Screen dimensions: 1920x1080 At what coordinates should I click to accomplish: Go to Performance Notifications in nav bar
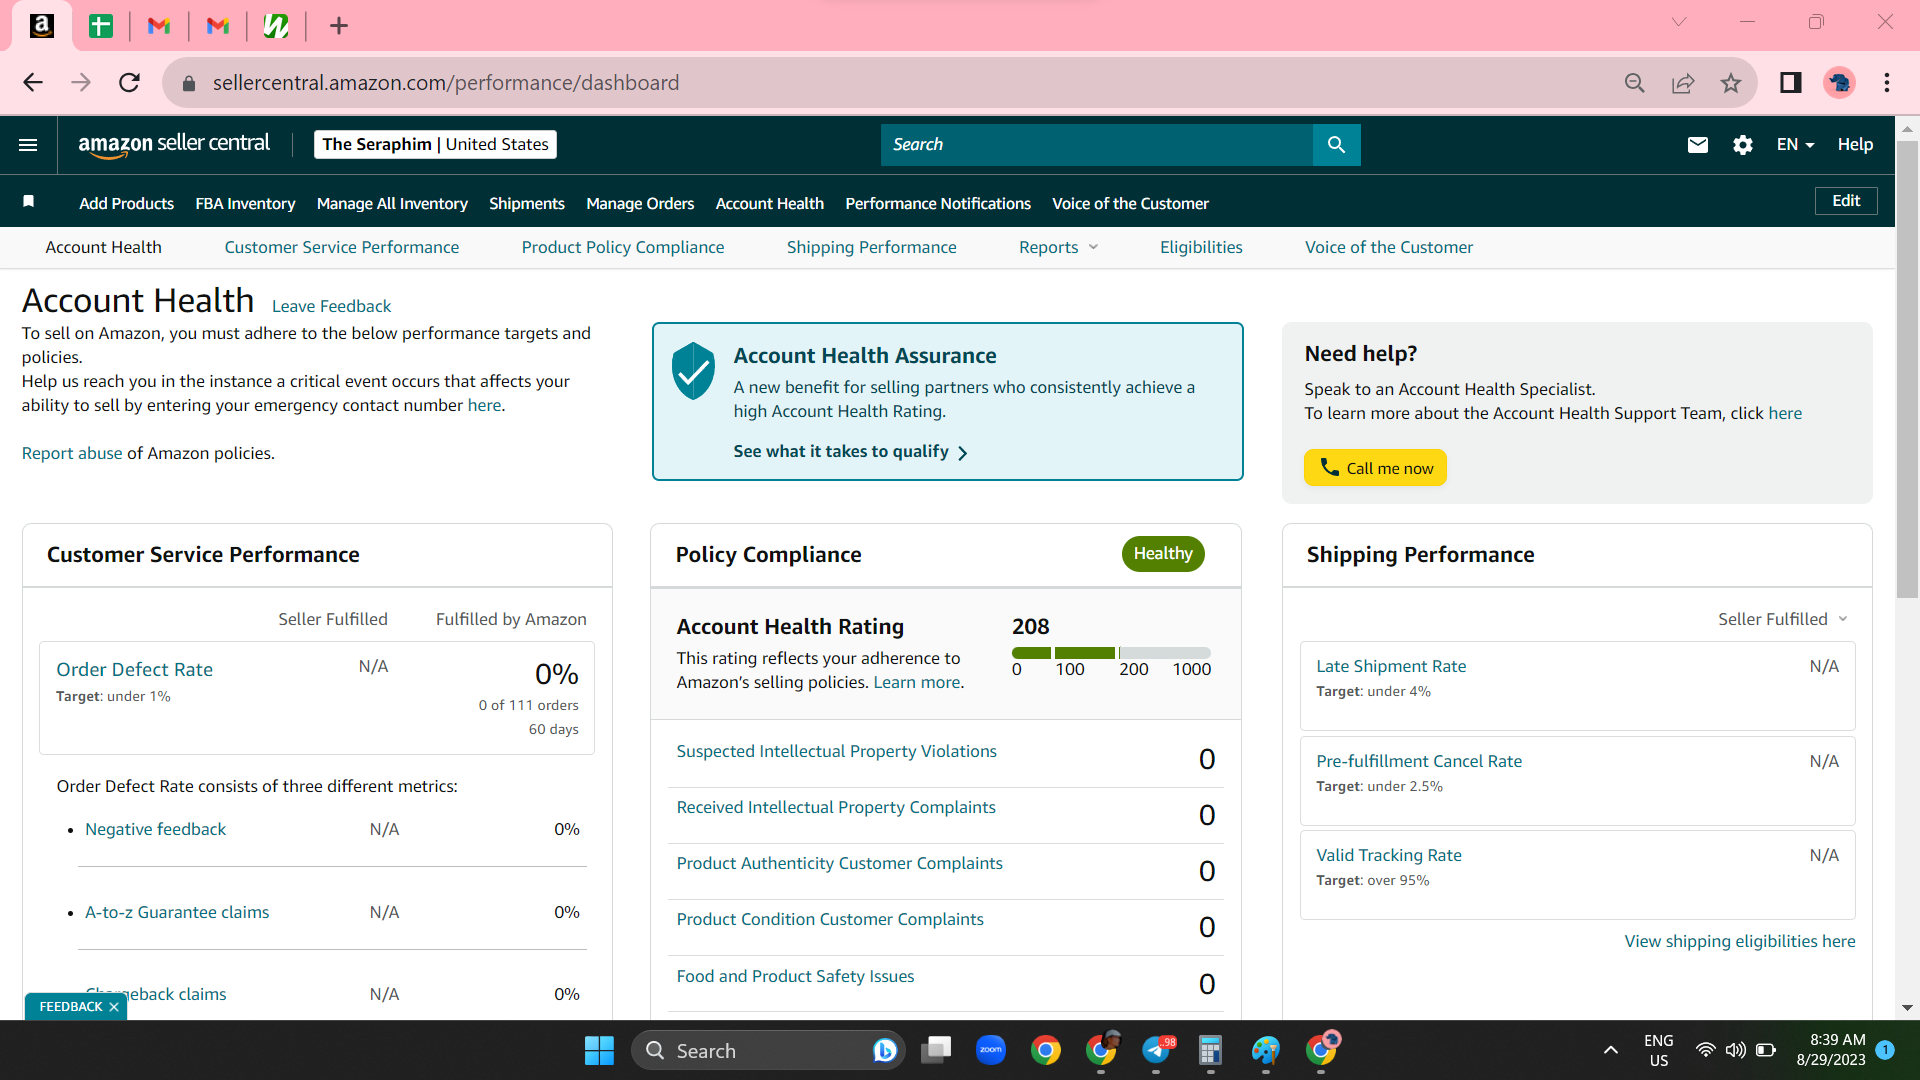(x=938, y=203)
